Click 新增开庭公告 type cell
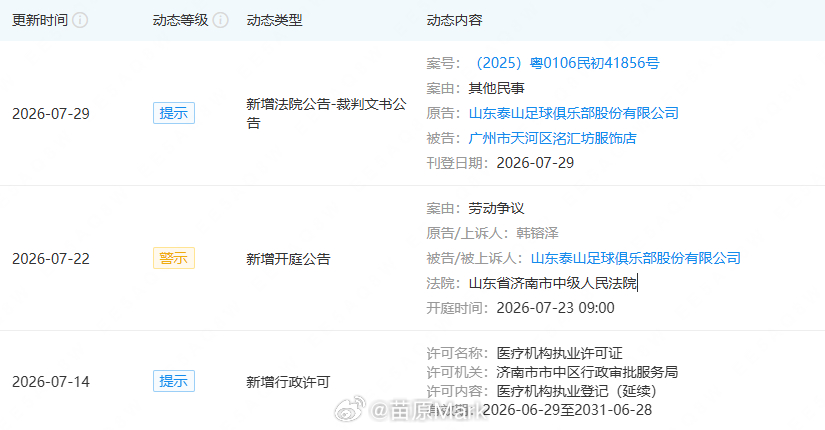 (288, 259)
